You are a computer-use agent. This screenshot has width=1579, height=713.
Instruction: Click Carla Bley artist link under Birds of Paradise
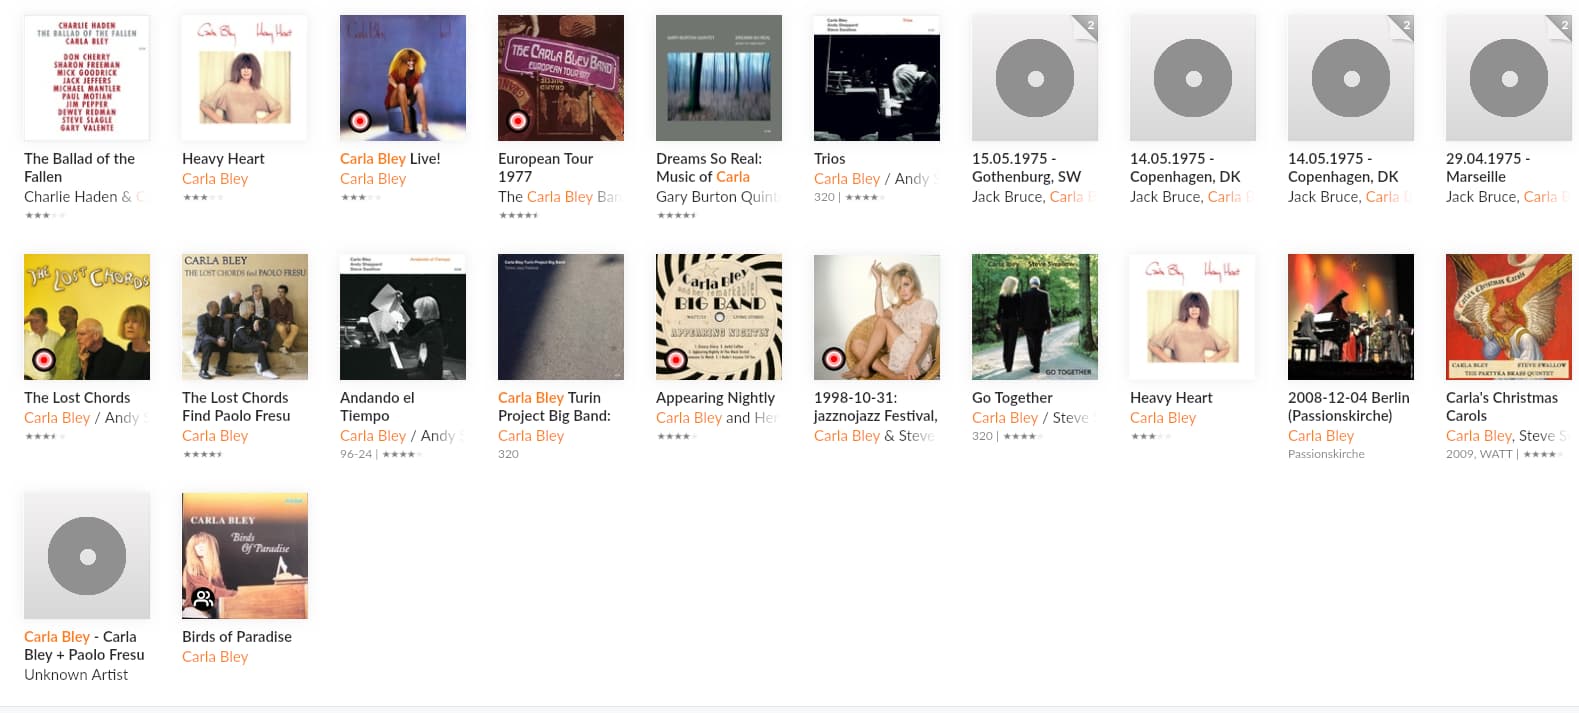pos(215,656)
